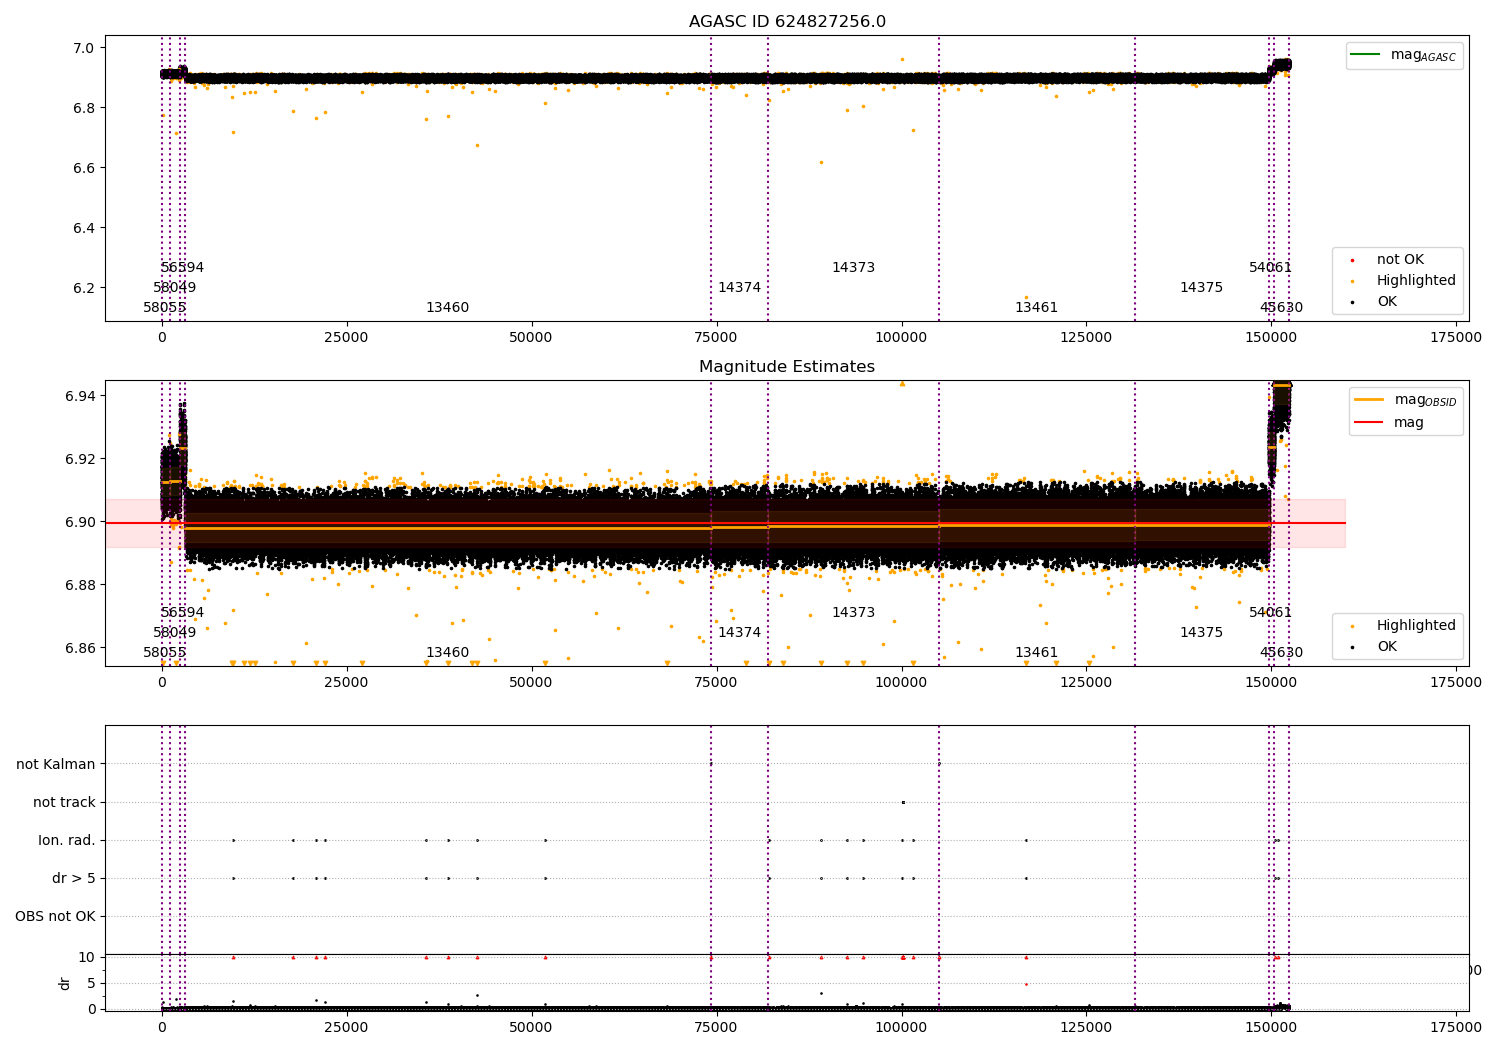The image size is (1500, 1050).
Task: Click OBSID label 54061 in top plot
Action: click(x=1270, y=268)
